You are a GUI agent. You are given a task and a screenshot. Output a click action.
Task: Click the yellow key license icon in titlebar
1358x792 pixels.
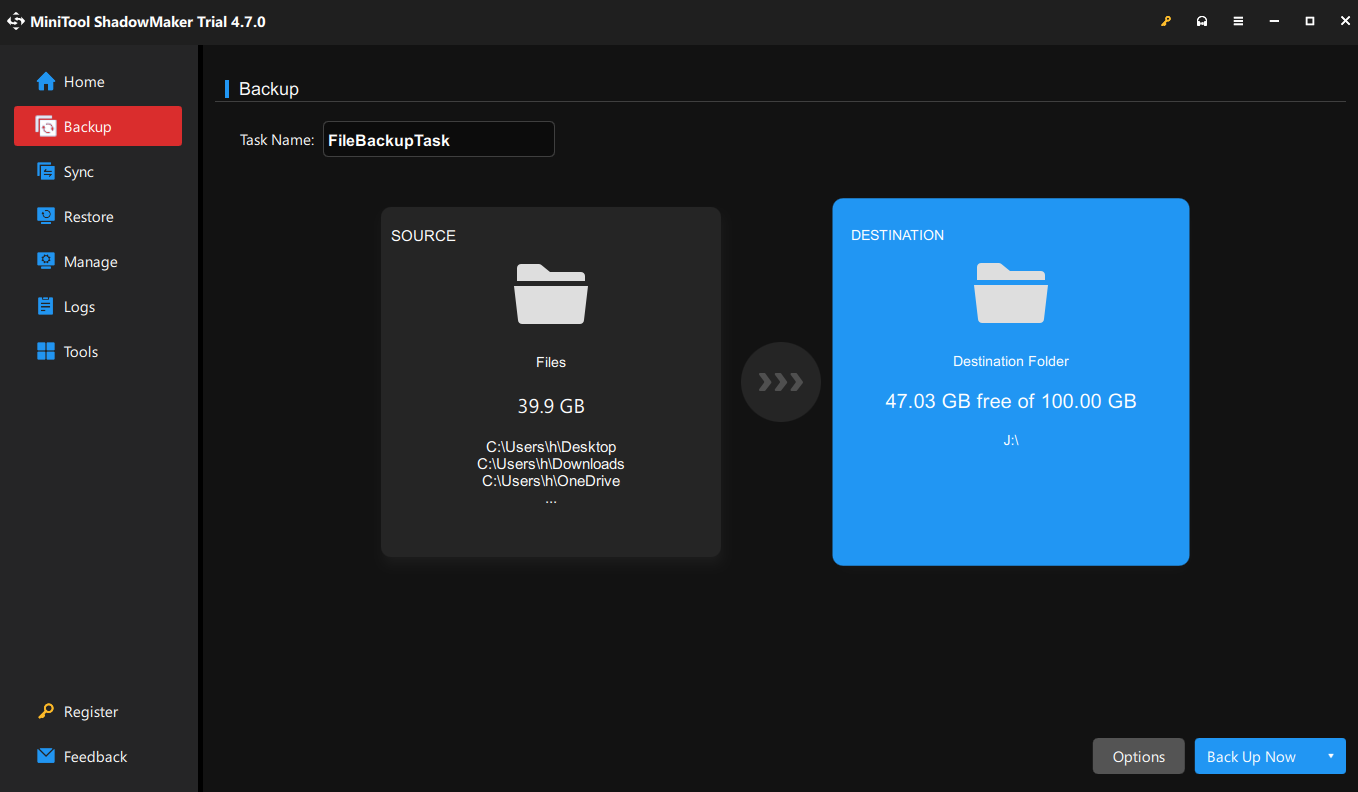pyautogui.click(x=1166, y=20)
